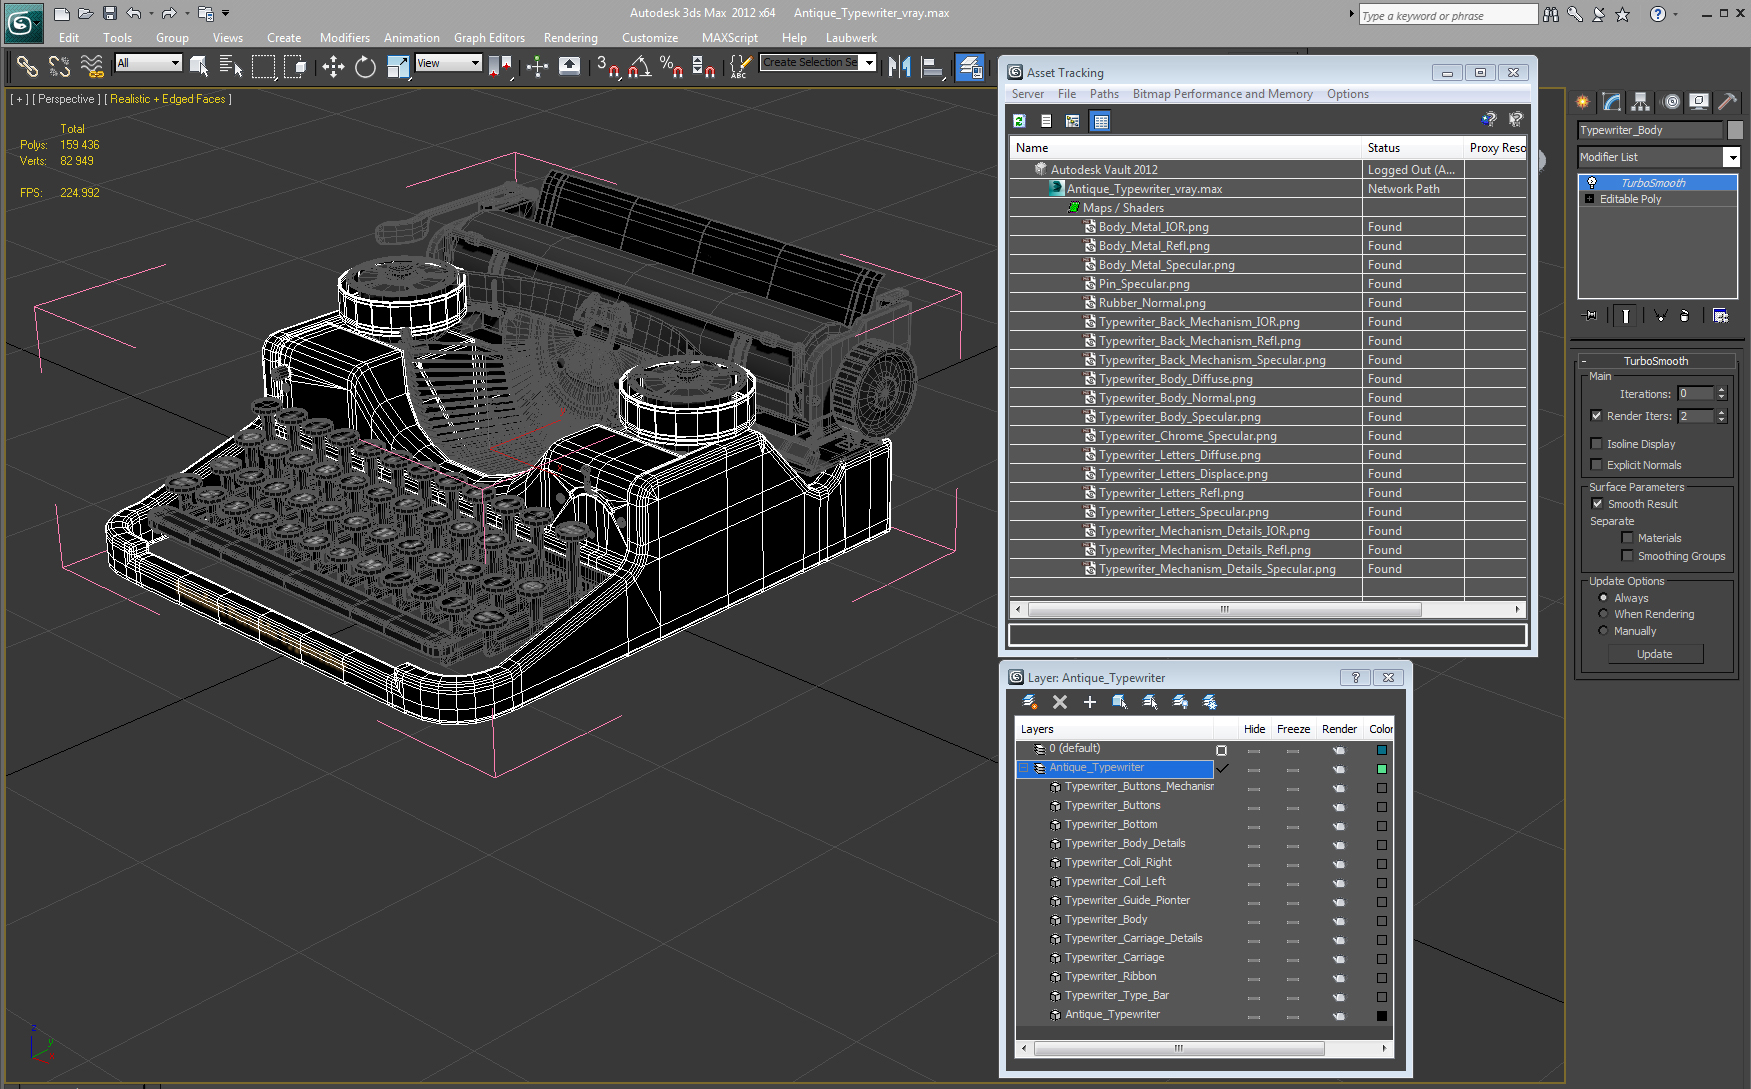Increase the TurboSmooth Iterations spinner
Screen dimensions: 1751x1089
pyautogui.click(x=1721, y=390)
